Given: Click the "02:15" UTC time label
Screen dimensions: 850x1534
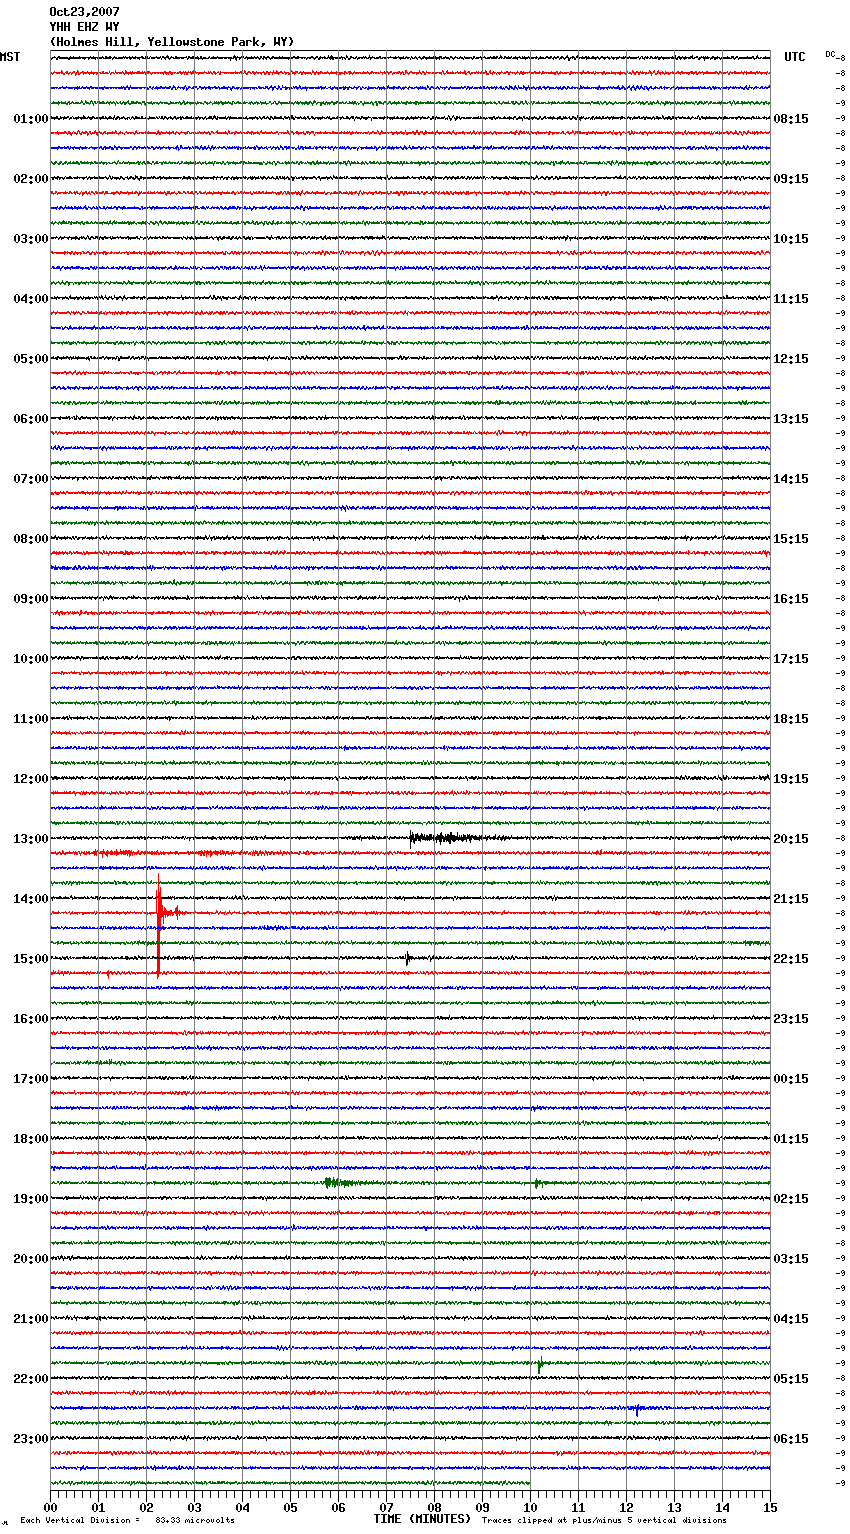Looking at the screenshot, I should [791, 1199].
